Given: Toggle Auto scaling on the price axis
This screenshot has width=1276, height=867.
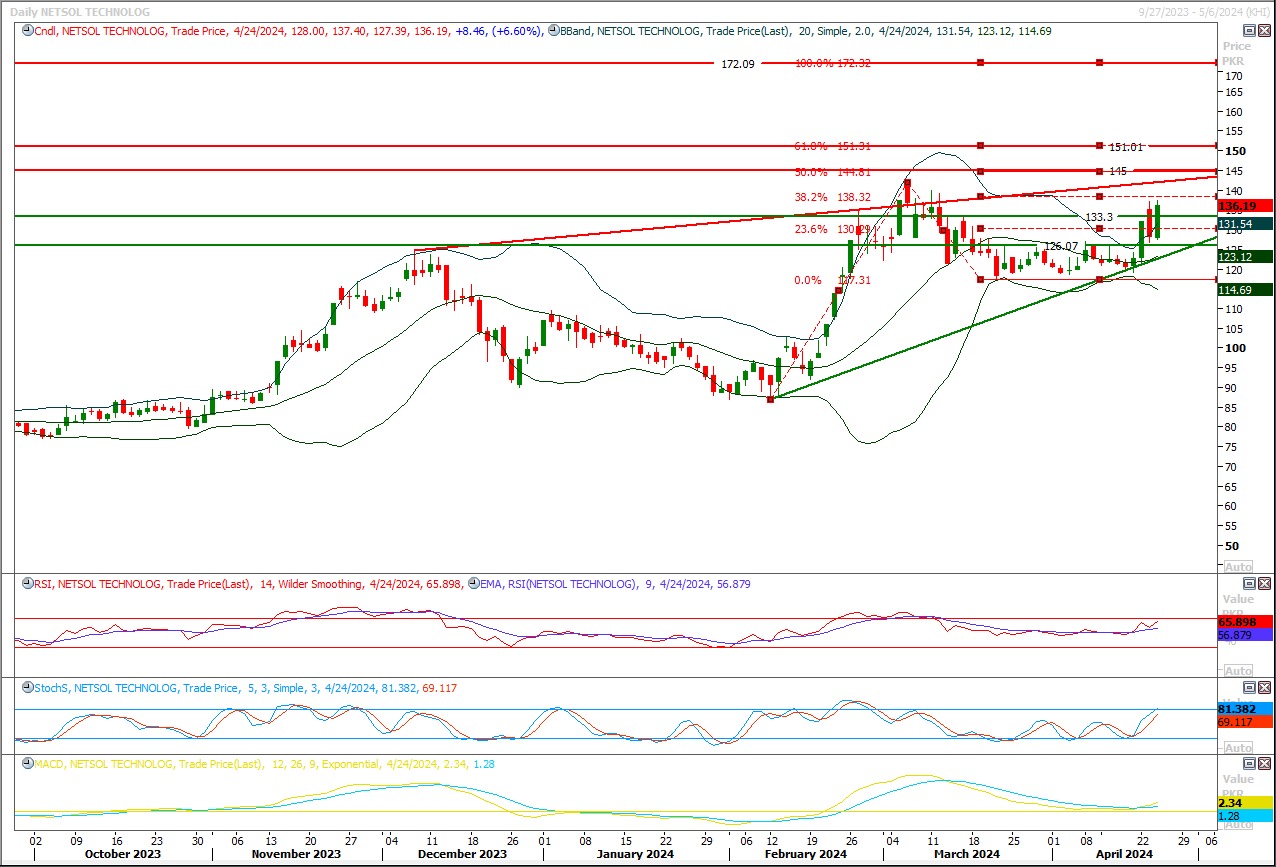Looking at the screenshot, I should (1238, 566).
